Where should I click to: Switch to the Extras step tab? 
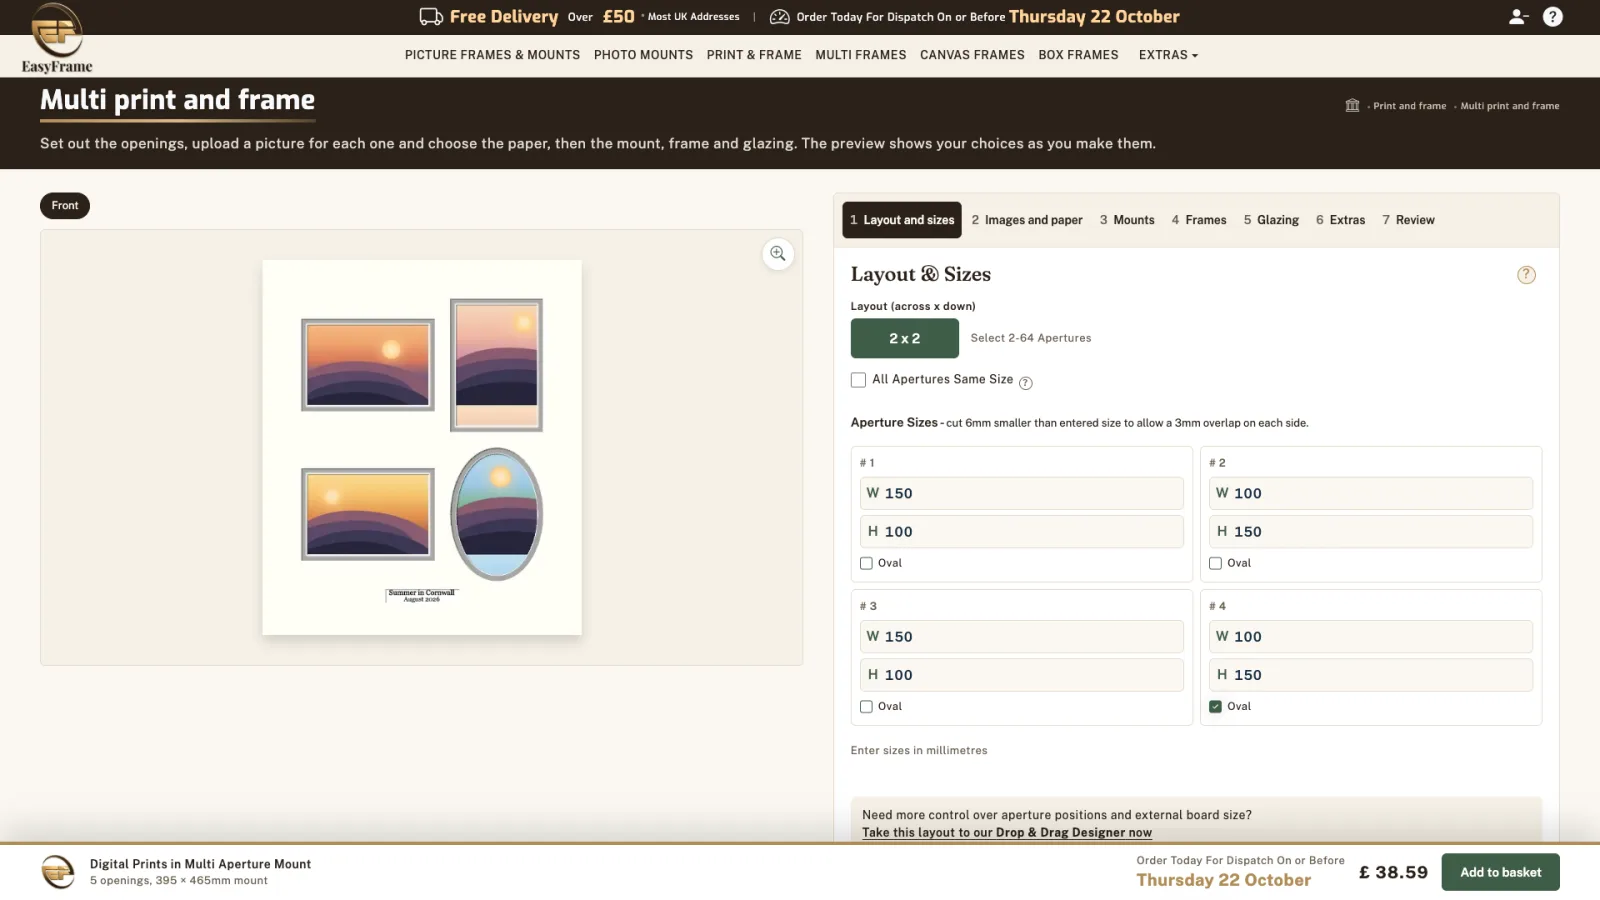click(1340, 220)
